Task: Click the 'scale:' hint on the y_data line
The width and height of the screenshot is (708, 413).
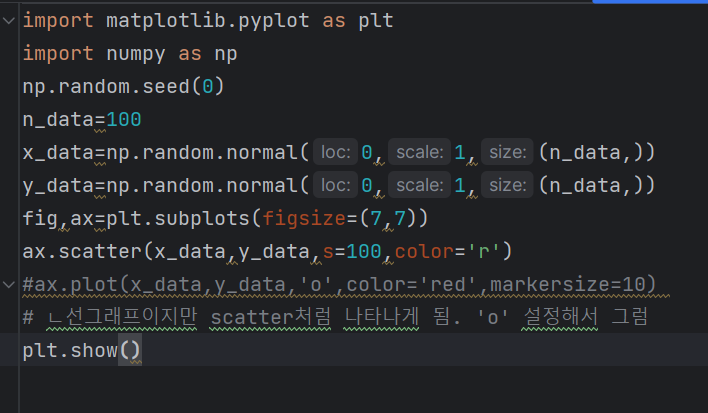Action: pyautogui.click(x=419, y=185)
